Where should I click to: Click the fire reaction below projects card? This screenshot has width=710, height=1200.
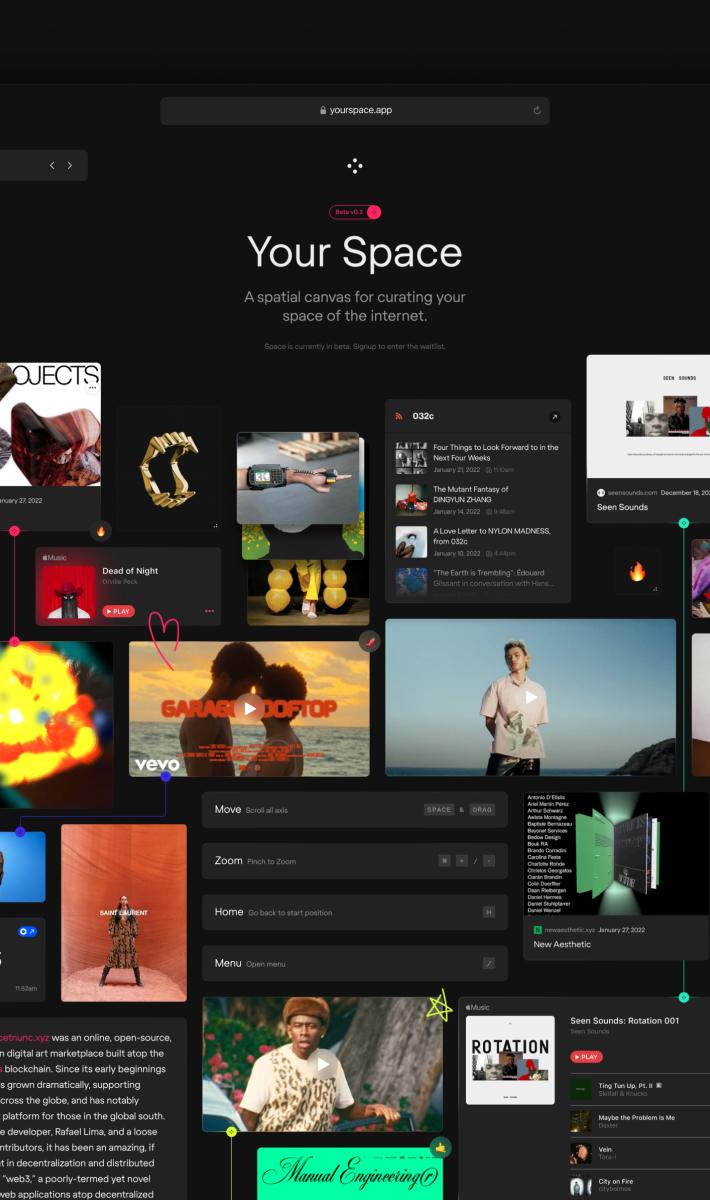100,531
